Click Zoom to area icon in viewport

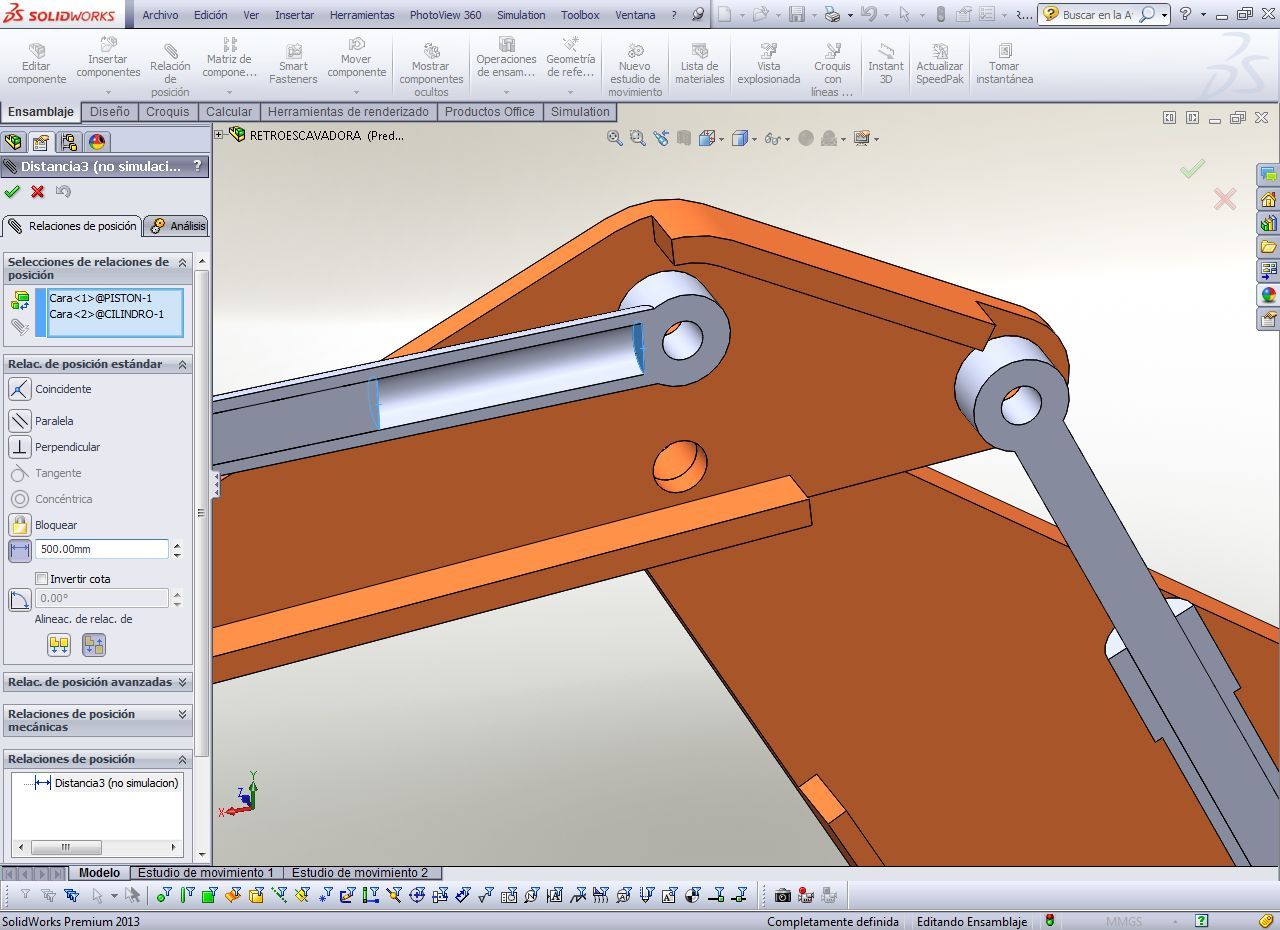coord(638,138)
